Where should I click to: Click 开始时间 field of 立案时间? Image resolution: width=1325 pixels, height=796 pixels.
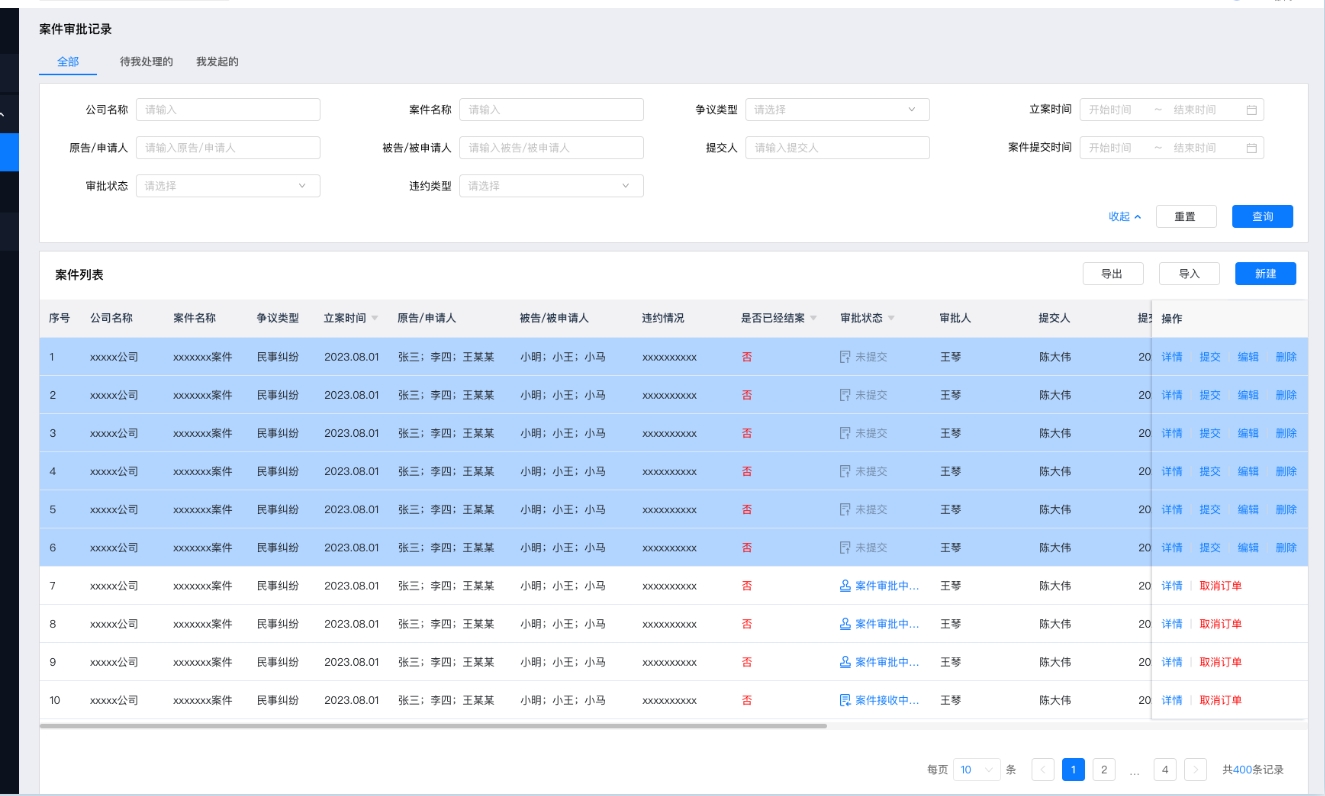1111,110
